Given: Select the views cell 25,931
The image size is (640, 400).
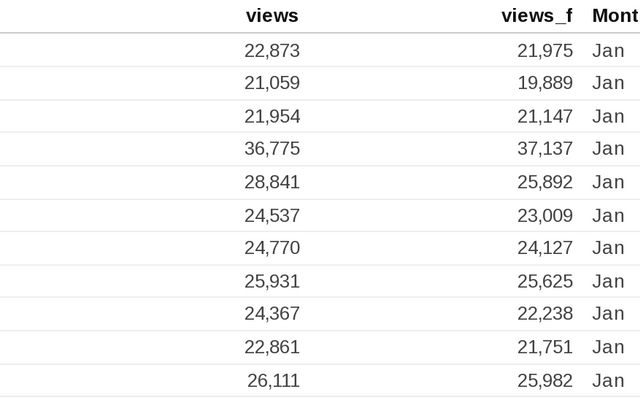Looking at the screenshot, I should (272, 282).
